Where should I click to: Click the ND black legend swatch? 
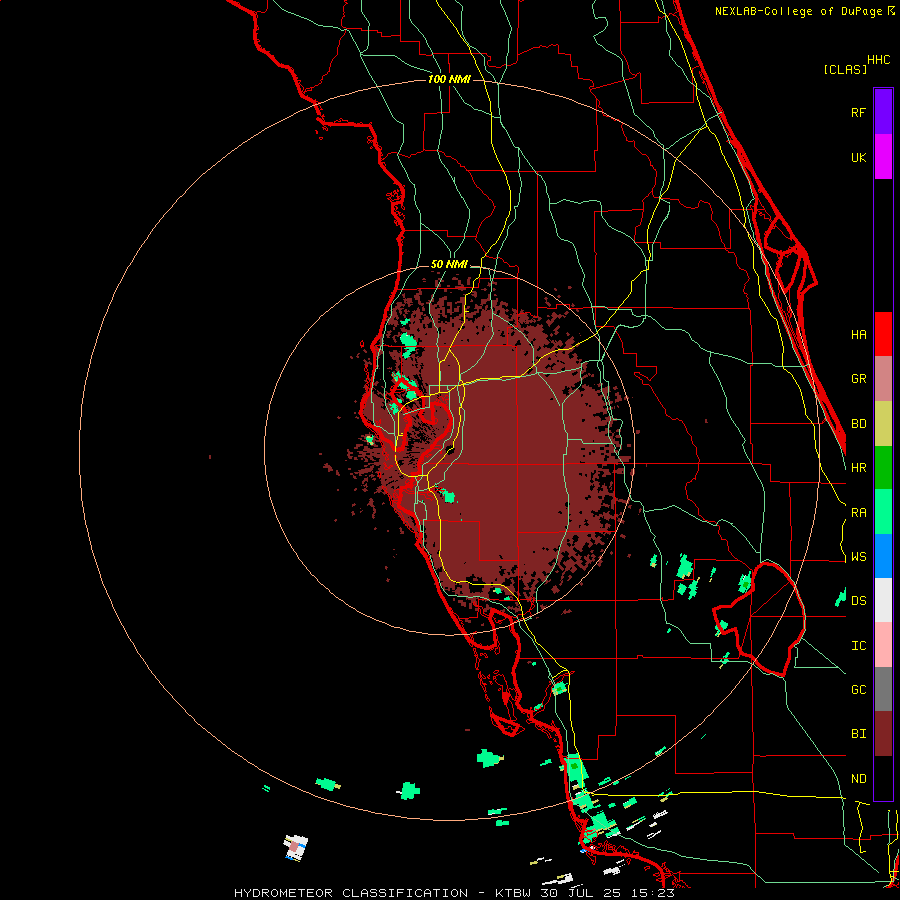(x=883, y=778)
